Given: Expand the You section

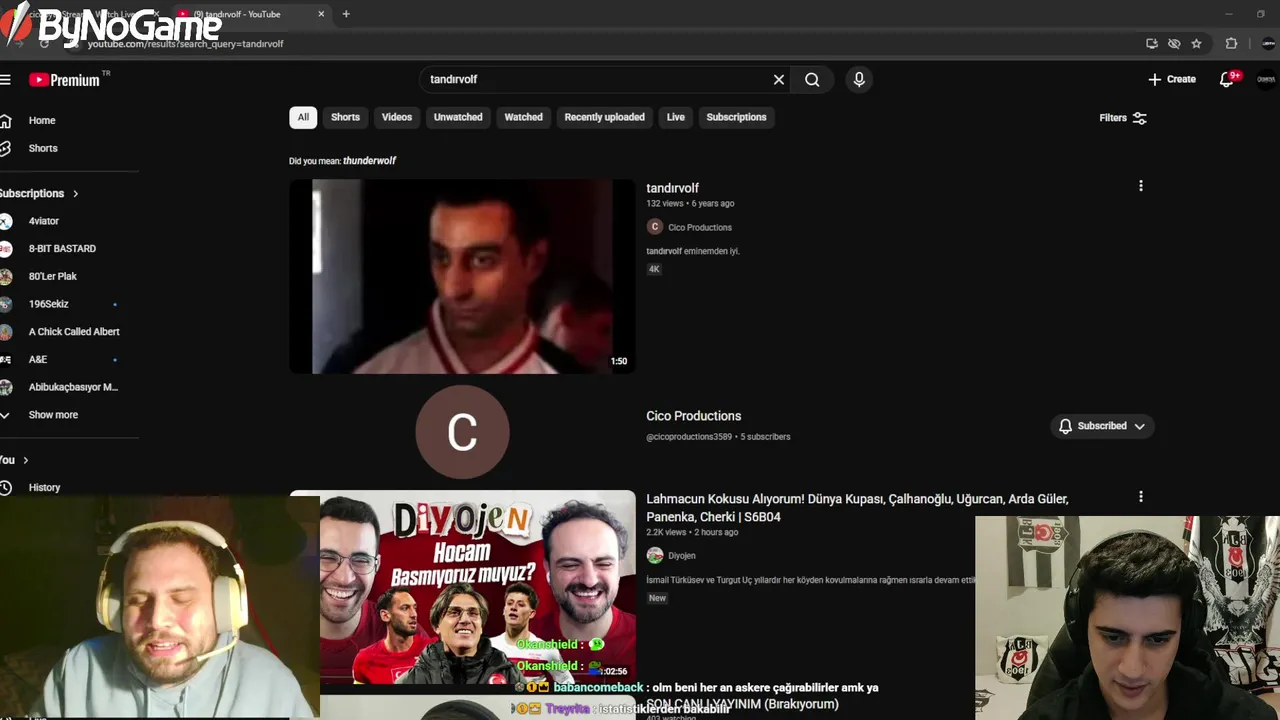Looking at the screenshot, I should tap(15, 460).
